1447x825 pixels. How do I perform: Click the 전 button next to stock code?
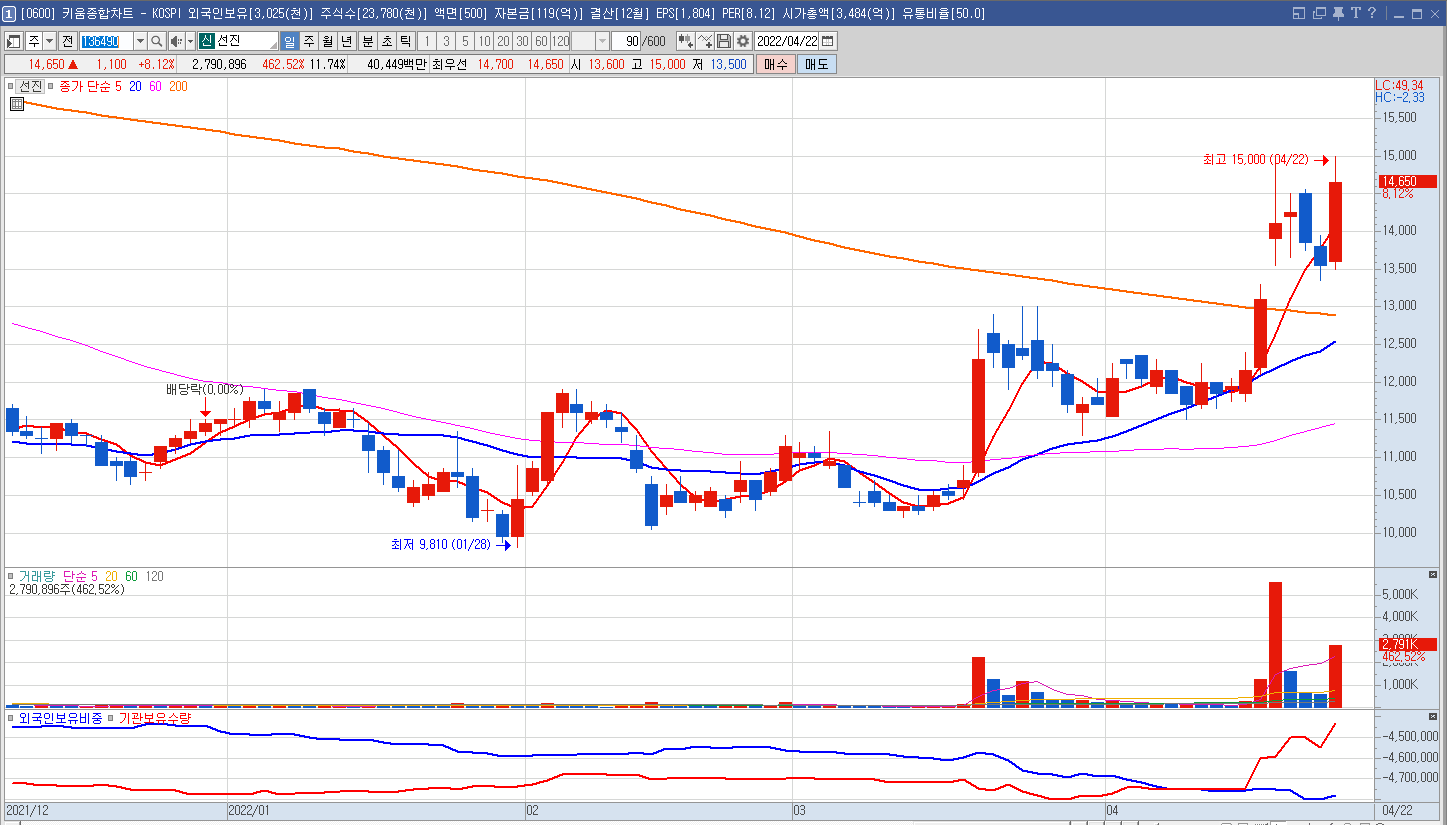[x=67, y=41]
